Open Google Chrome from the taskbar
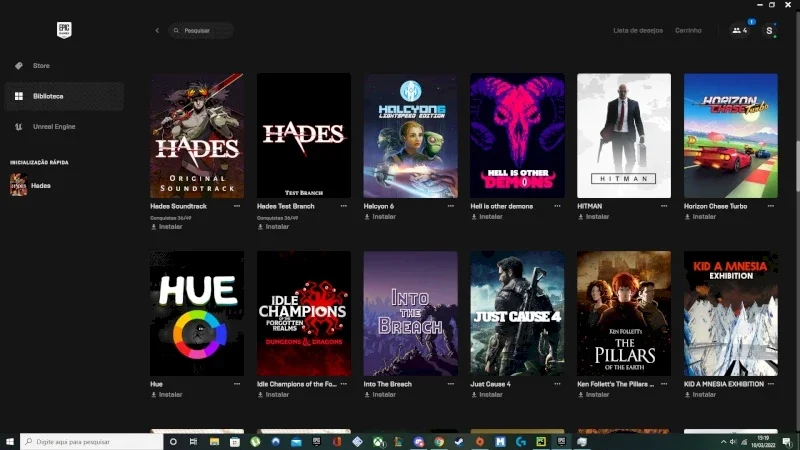This screenshot has height=450, width=800. pos(439,441)
